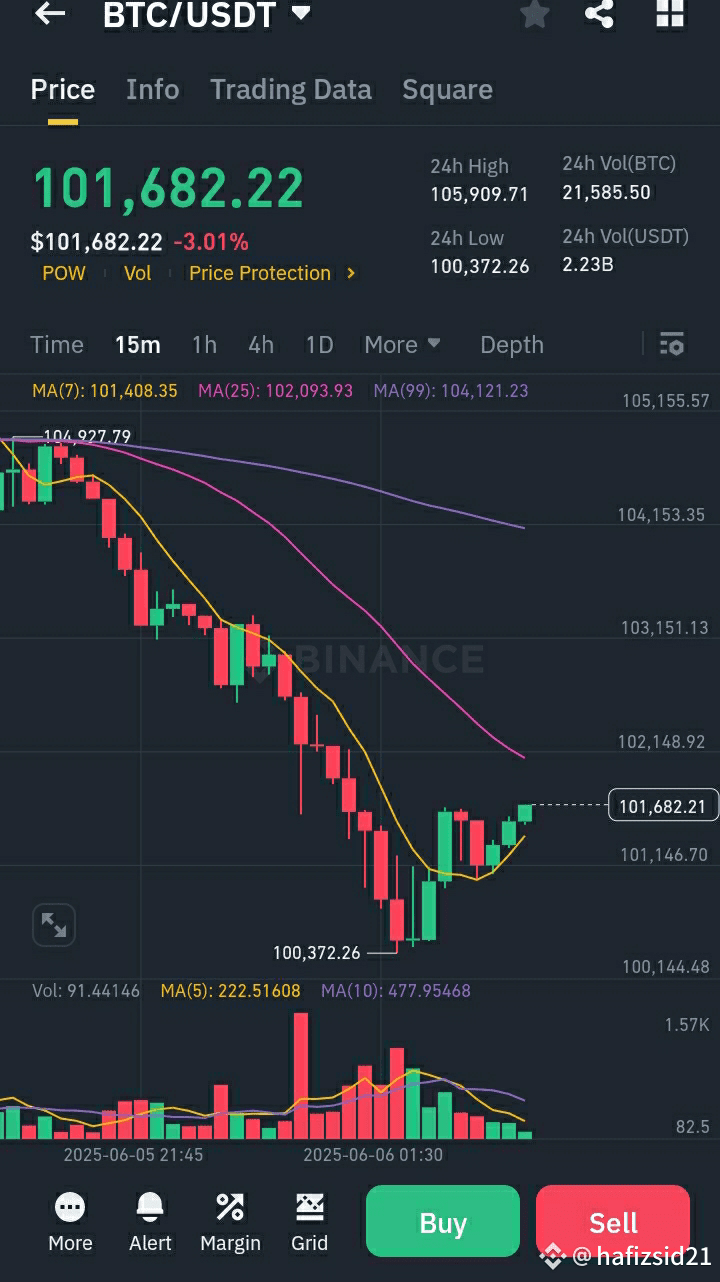Screen dimensions: 720x1282
Task: Tap the 2025-06-05 21:45 time axis label
Action: tap(133, 1155)
